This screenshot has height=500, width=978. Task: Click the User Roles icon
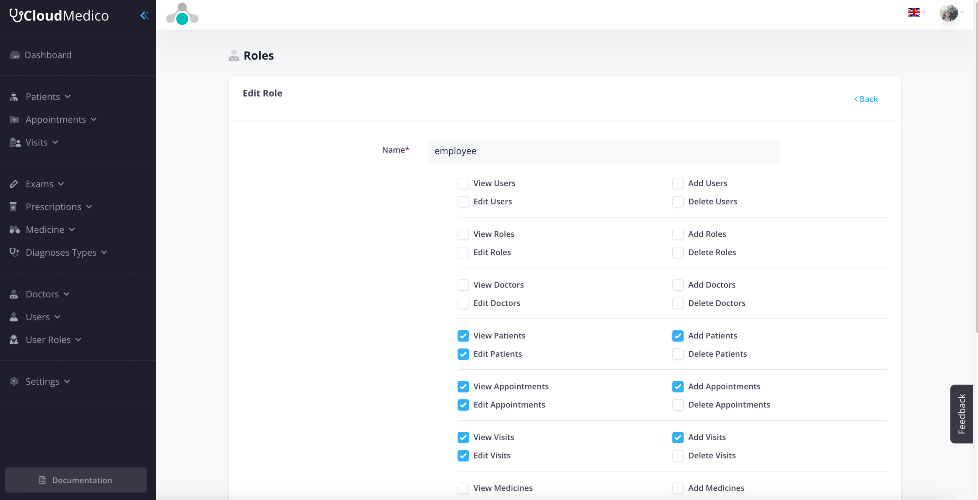14,340
